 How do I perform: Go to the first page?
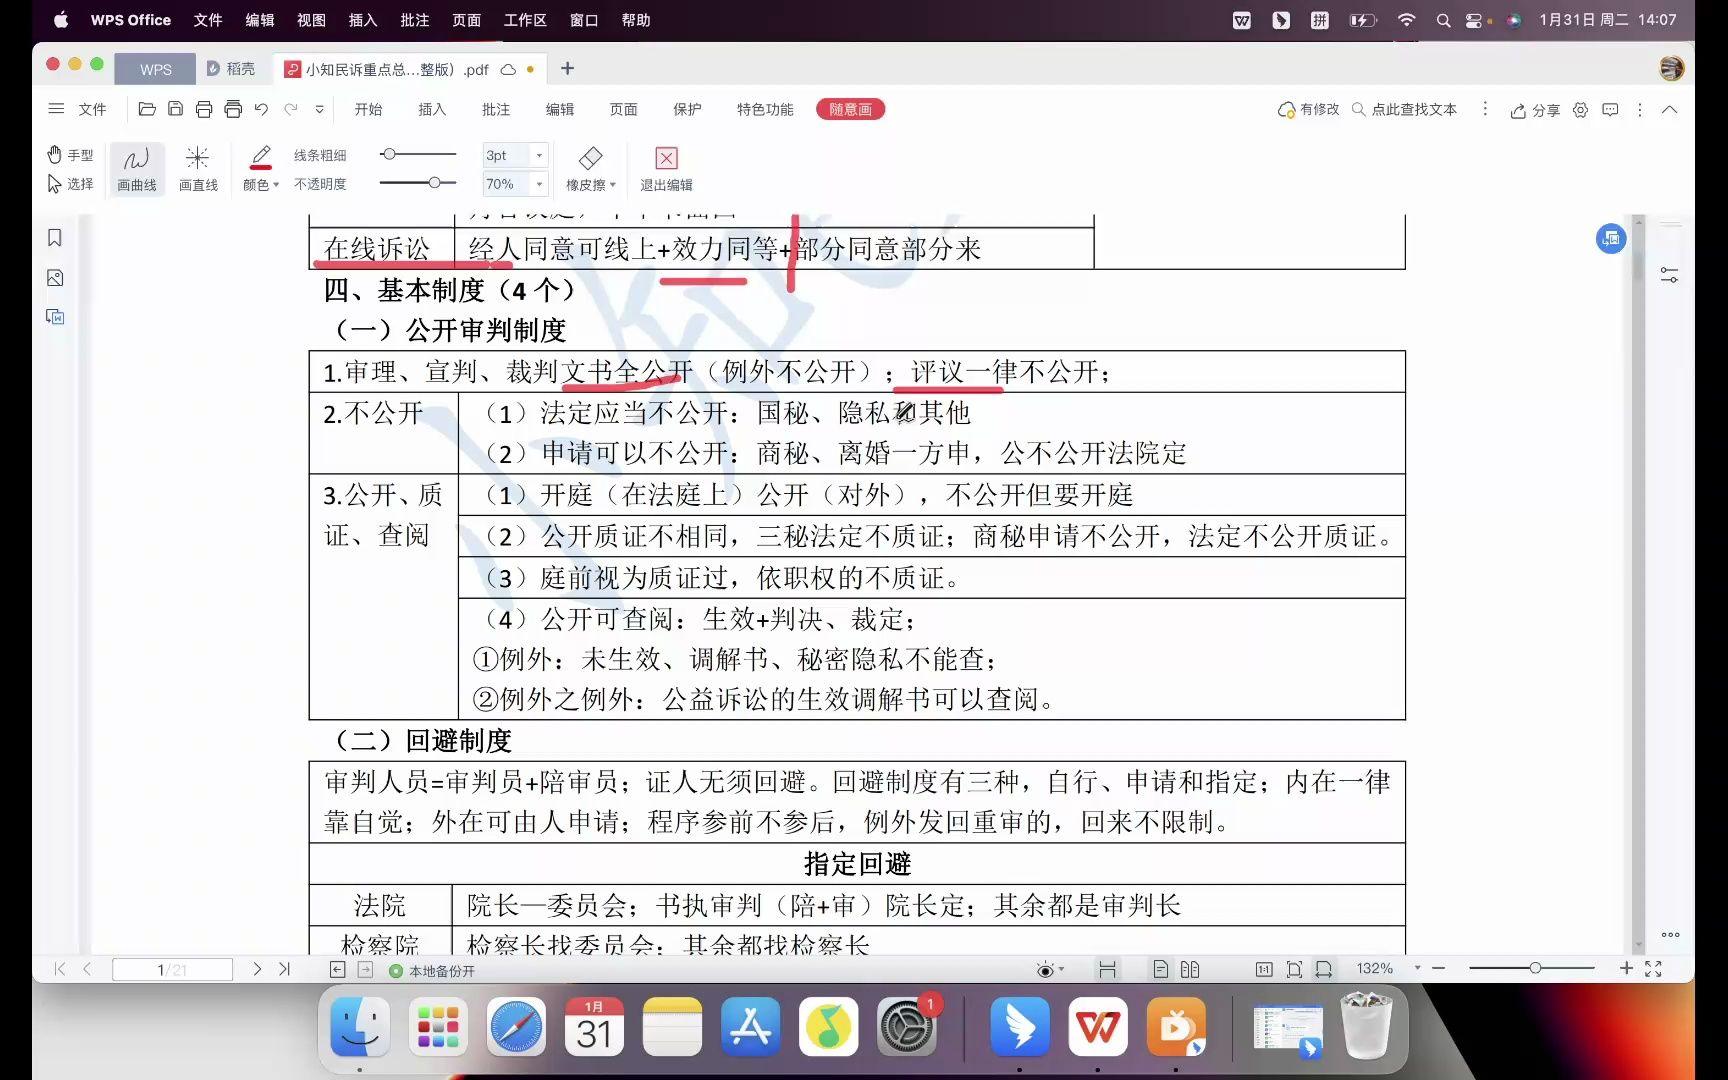(60, 969)
